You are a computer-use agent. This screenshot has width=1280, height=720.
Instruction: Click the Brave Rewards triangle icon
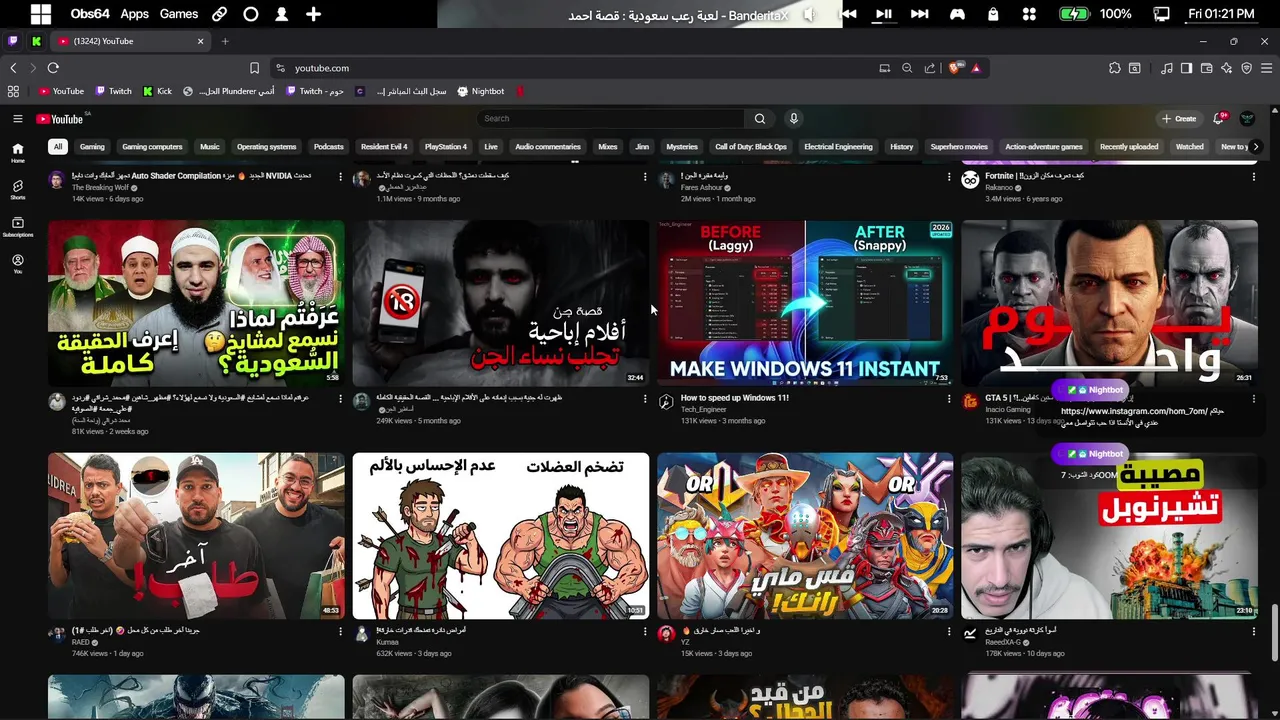(x=976, y=68)
